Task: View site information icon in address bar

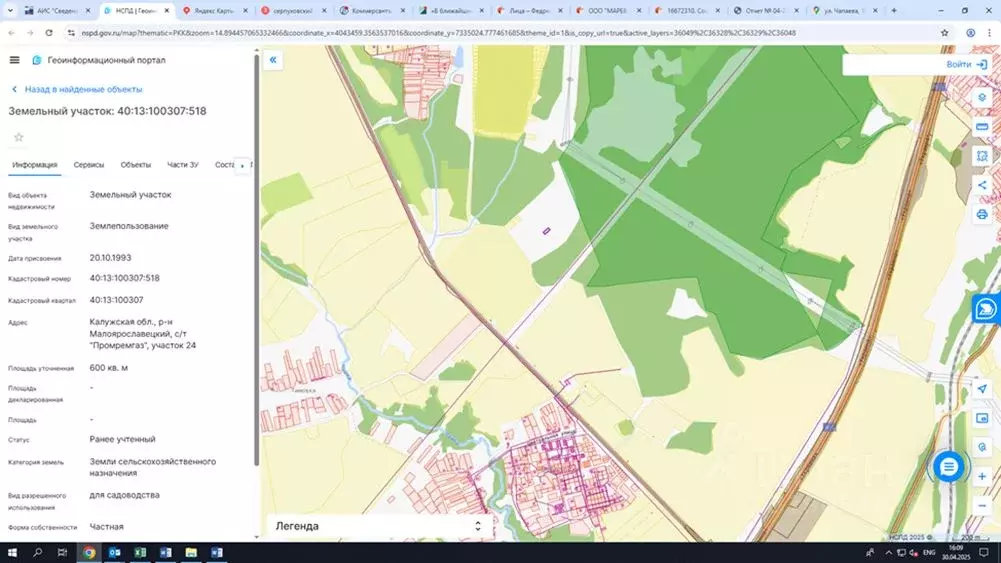Action: click(x=71, y=33)
